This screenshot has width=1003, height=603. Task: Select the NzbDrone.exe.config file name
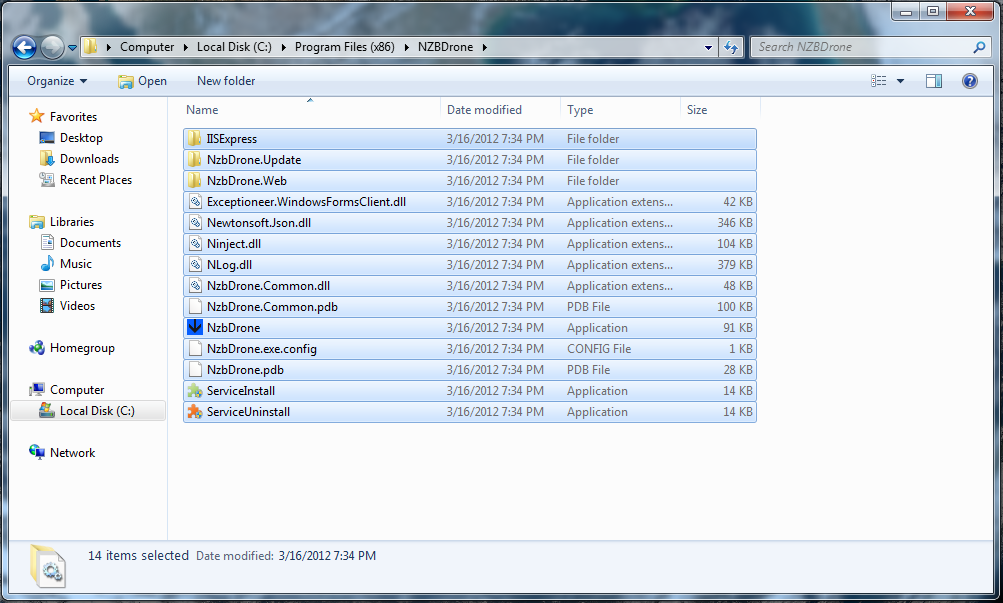pos(262,349)
